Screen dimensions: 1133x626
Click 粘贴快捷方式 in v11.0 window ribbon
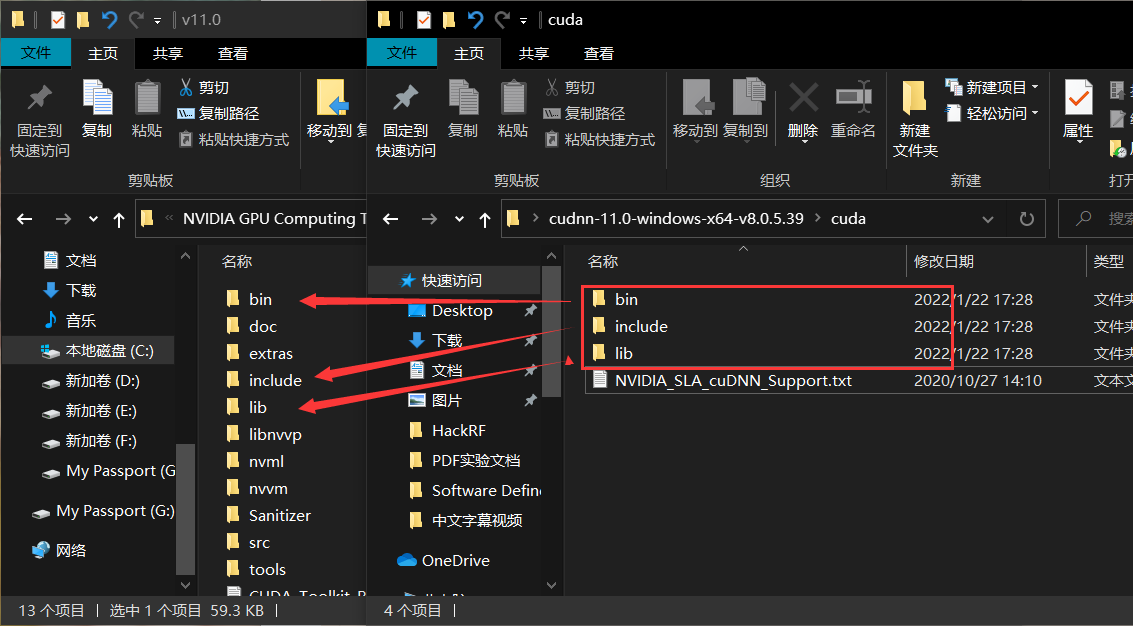pyautogui.click(x=233, y=140)
